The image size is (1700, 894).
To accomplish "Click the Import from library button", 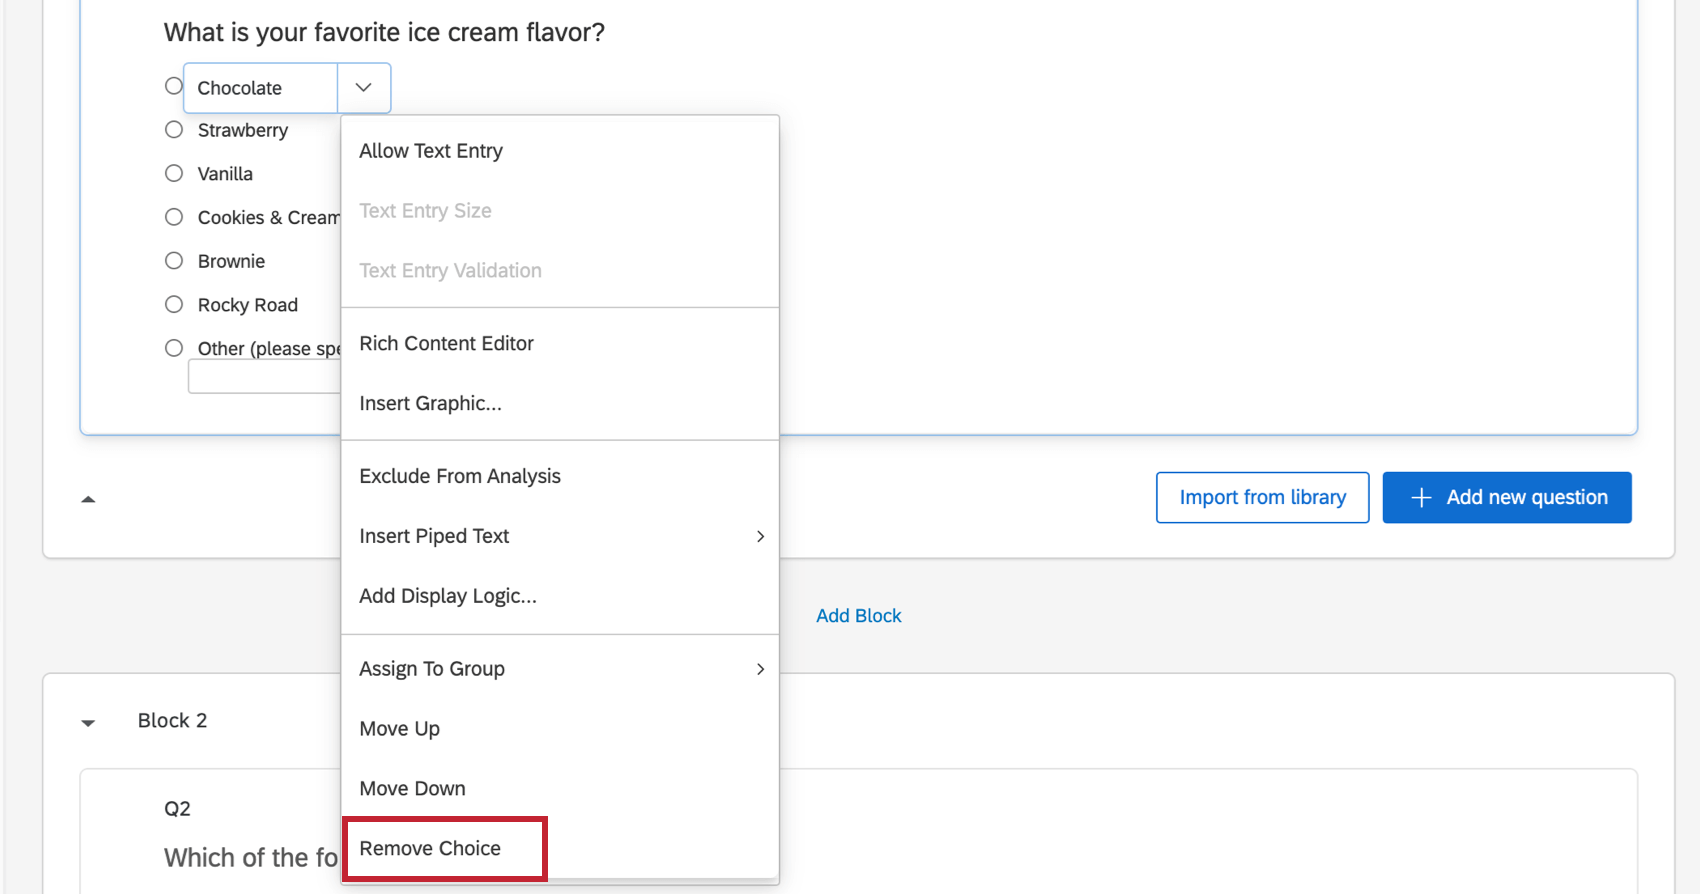I will (x=1262, y=497).
